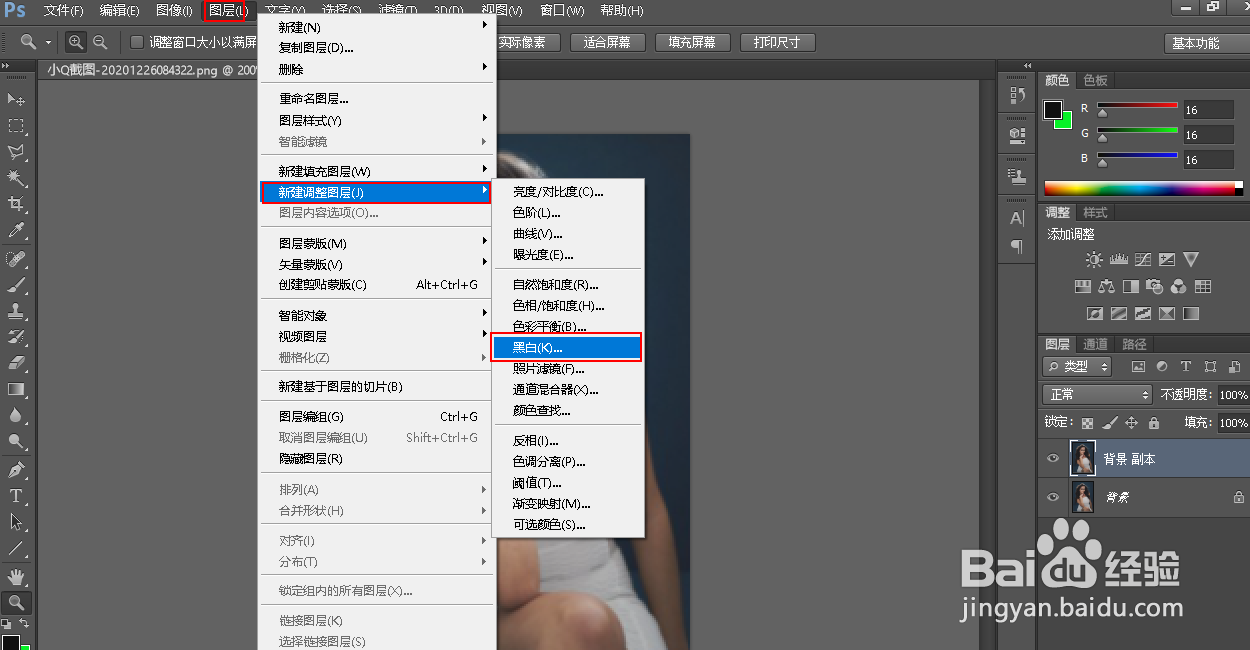Open the layer blend mode dropdown showing 正常

pos(1096,394)
